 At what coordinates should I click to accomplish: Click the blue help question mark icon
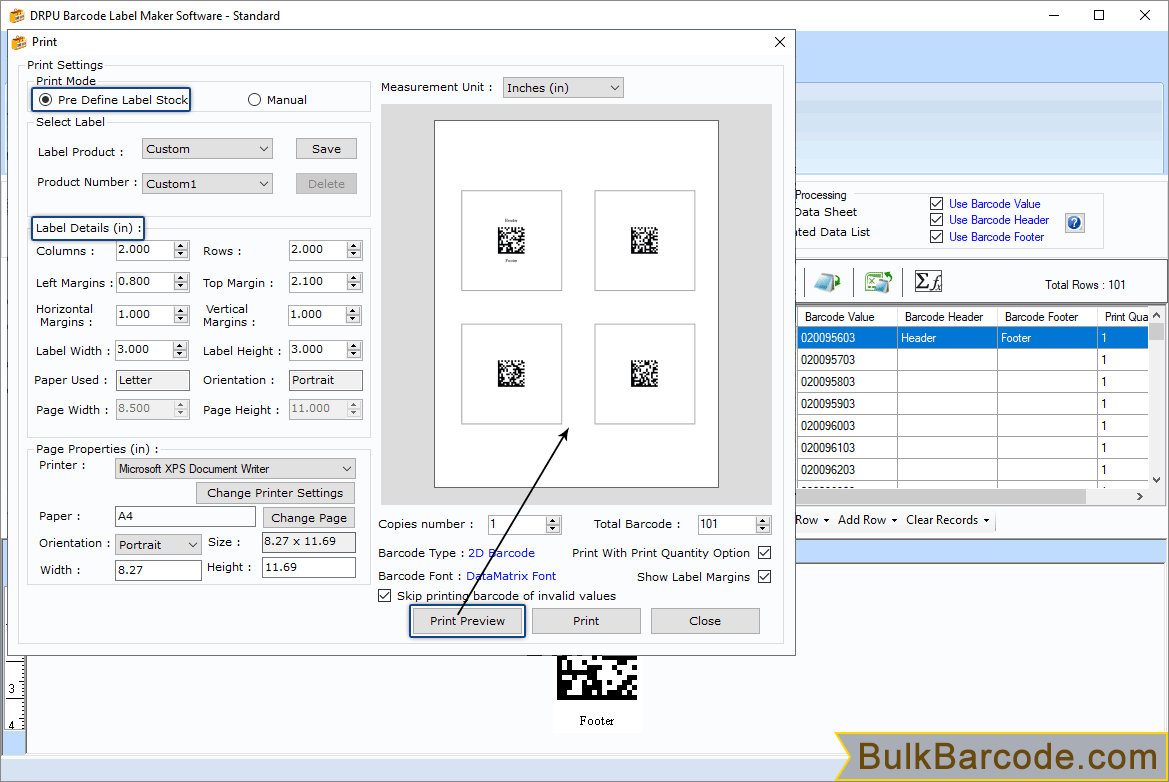[x=1074, y=222]
